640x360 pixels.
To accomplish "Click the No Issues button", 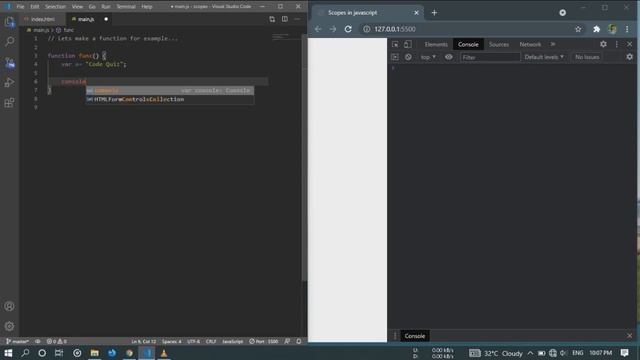I will pyautogui.click(x=587, y=57).
